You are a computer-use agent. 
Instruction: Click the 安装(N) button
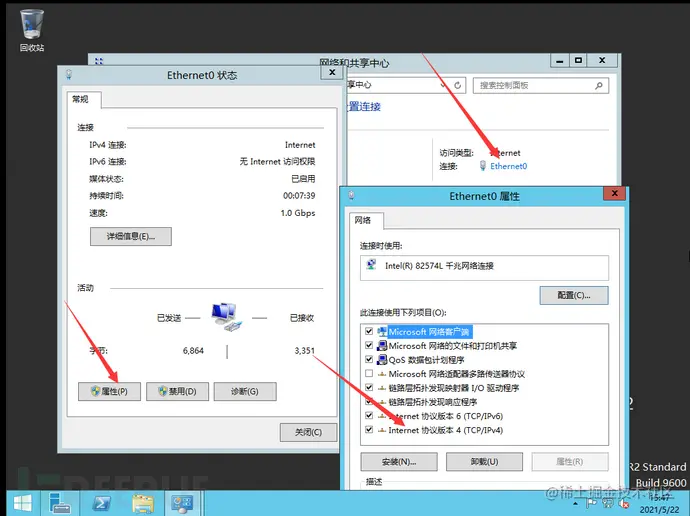coord(399,462)
